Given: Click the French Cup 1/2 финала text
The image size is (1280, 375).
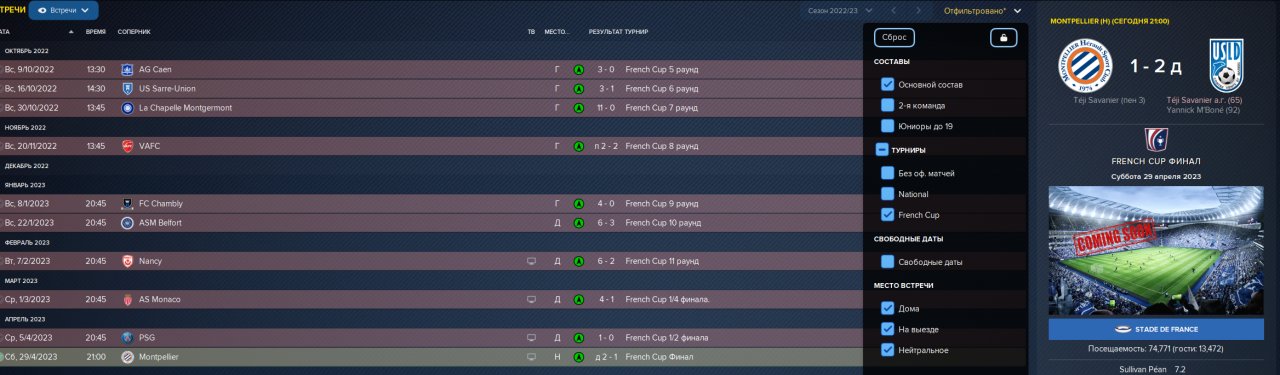Looking at the screenshot, I should (x=667, y=338).
